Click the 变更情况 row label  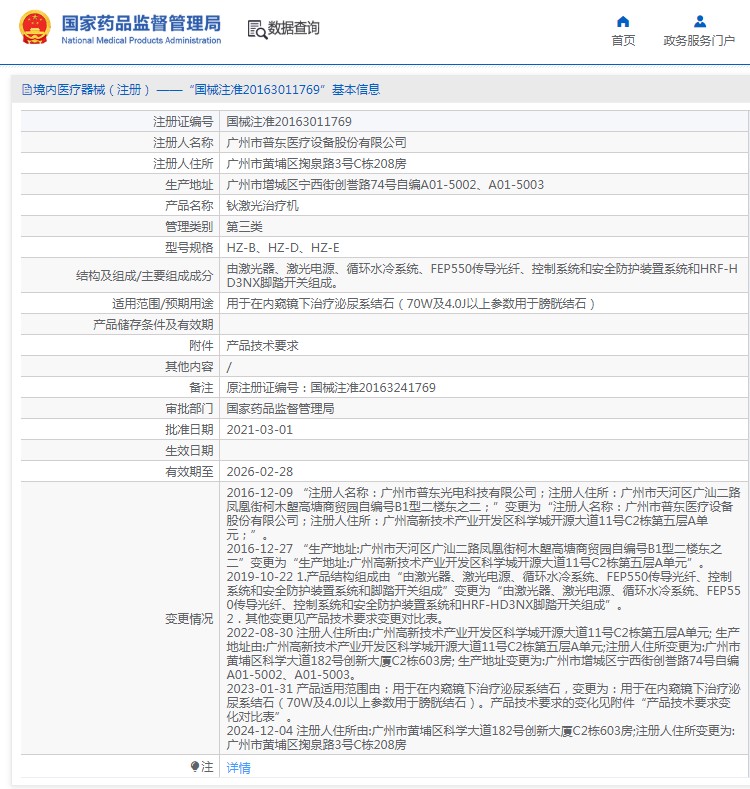pos(189,619)
